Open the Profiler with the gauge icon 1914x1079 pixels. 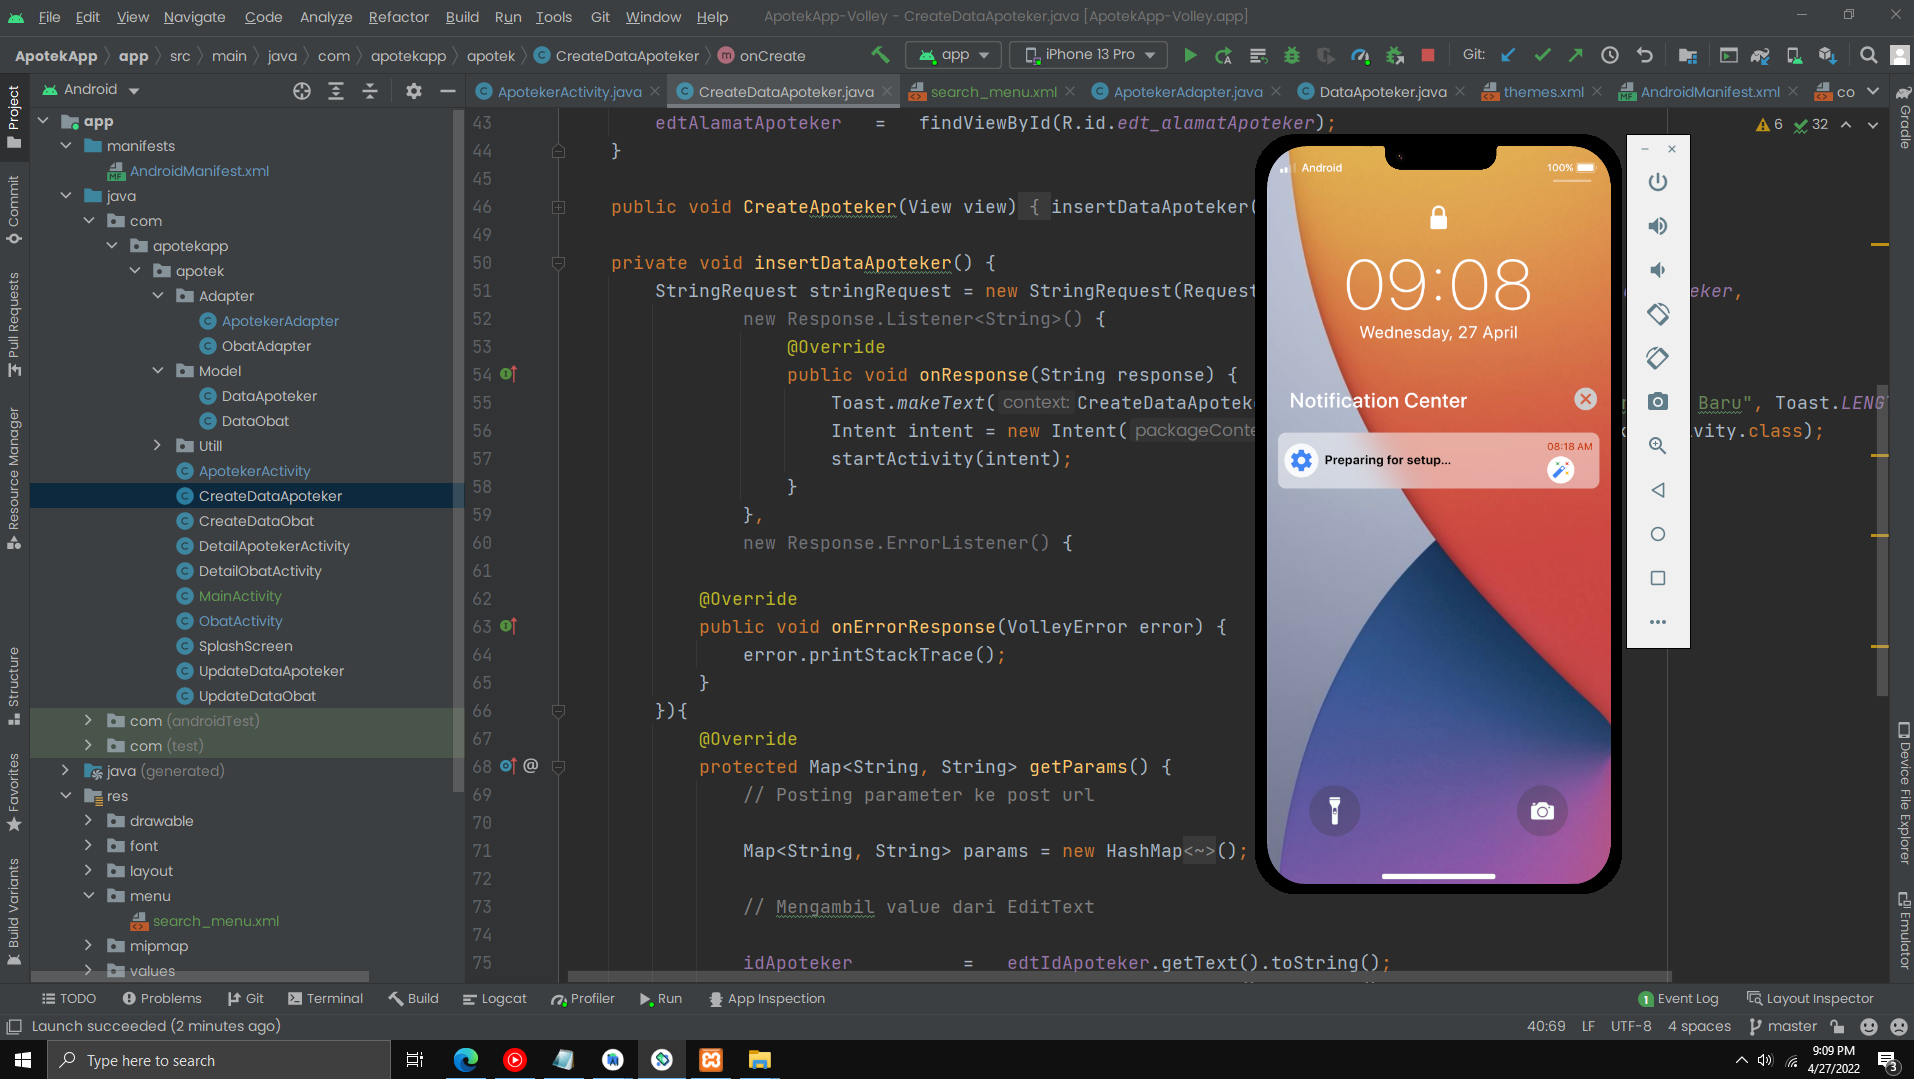pos(1361,55)
